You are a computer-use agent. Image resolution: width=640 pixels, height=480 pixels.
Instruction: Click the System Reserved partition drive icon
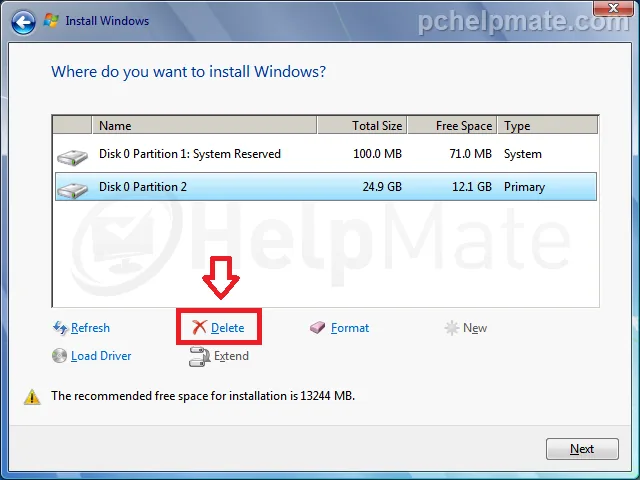click(72, 158)
